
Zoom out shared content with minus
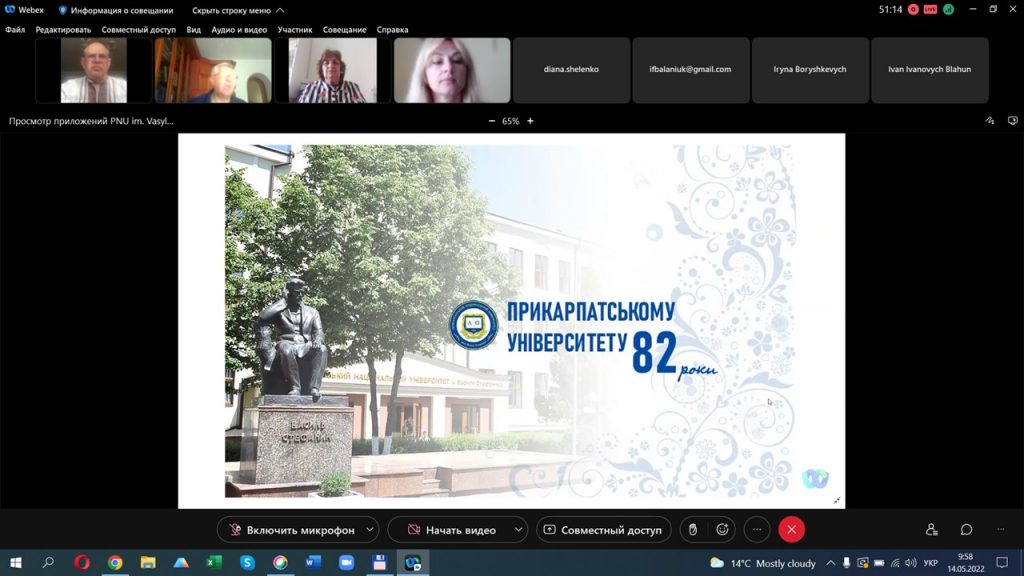point(491,121)
